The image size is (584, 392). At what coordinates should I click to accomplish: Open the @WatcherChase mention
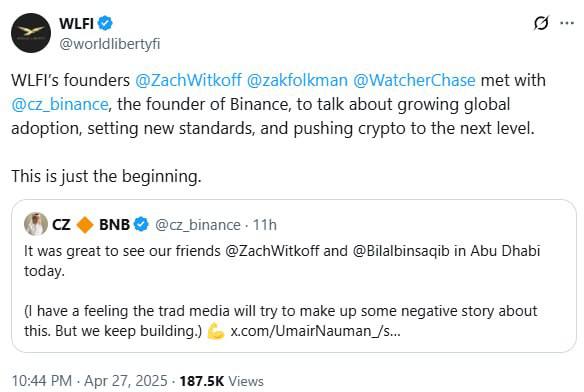click(414, 80)
